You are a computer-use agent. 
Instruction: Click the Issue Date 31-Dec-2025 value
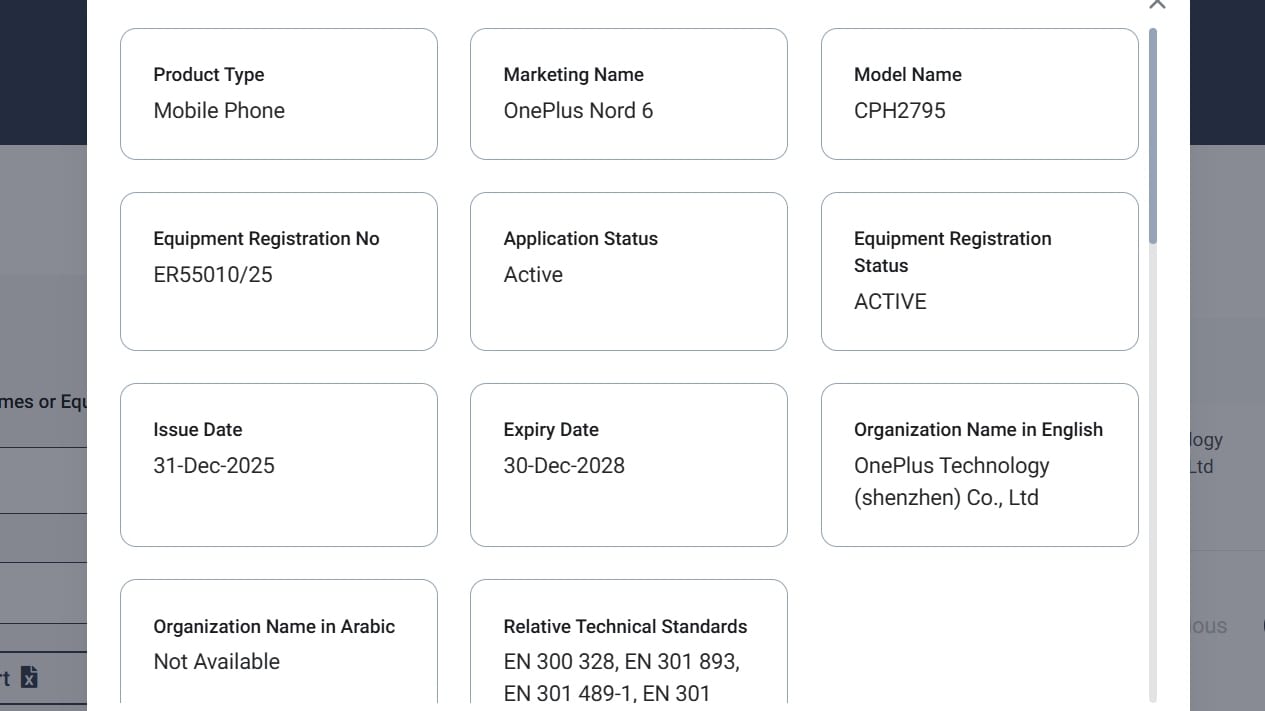[x=214, y=466]
